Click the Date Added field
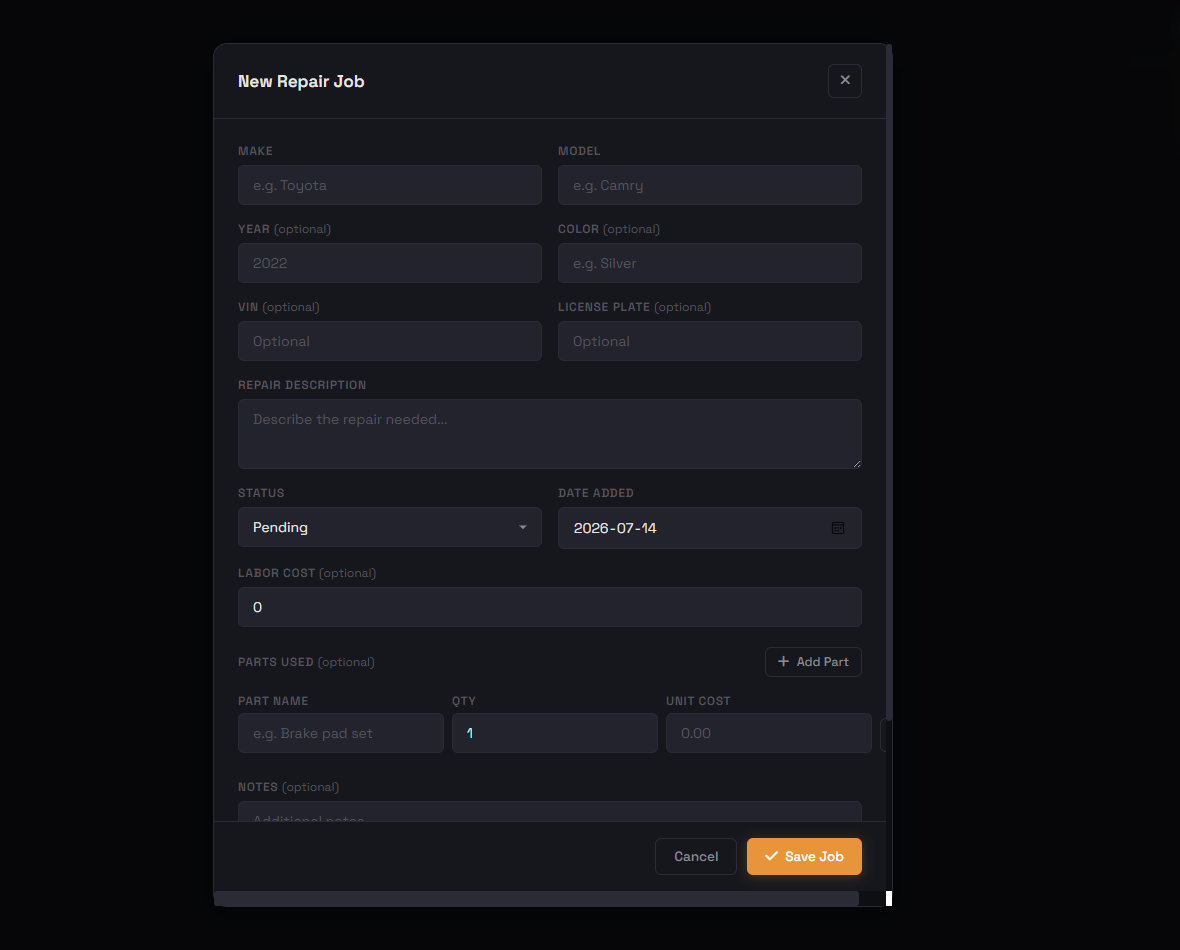This screenshot has width=1180, height=950. pos(710,528)
